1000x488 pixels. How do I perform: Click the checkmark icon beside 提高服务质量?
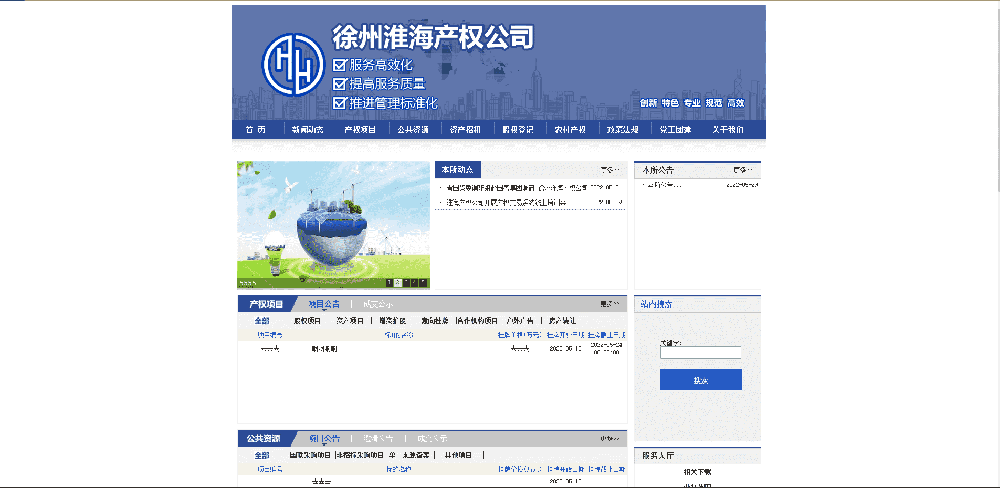[339, 84]
